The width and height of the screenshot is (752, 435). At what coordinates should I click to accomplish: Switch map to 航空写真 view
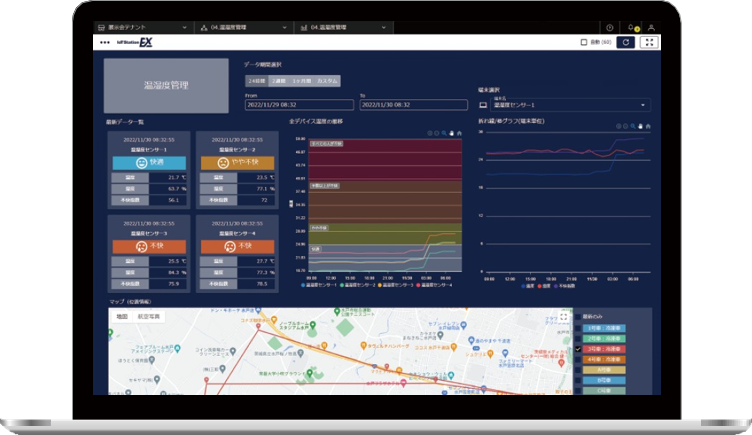152,316
